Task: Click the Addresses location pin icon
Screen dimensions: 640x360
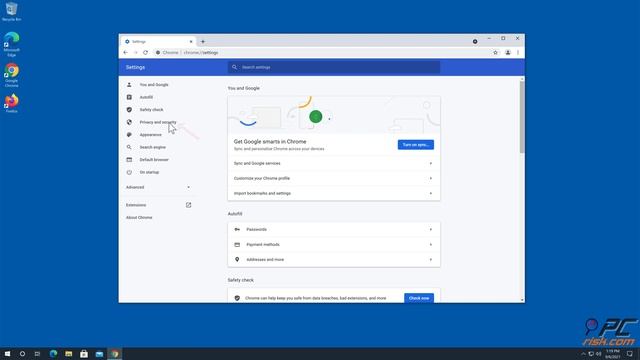Action: coord(237,260)
